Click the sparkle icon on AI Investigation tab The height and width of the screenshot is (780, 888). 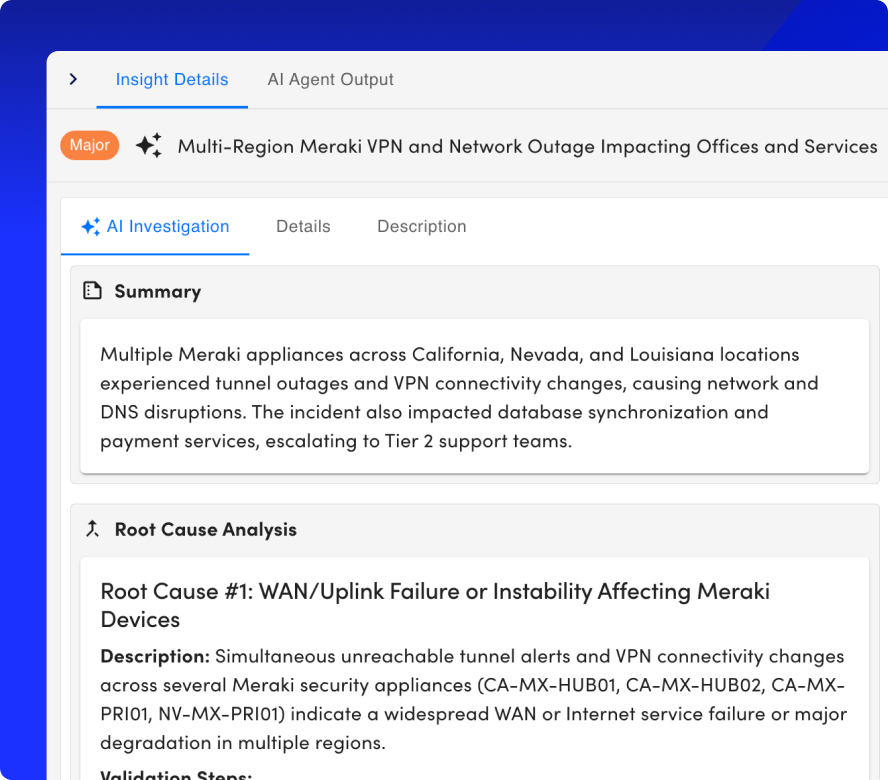[x=91, y=227]
